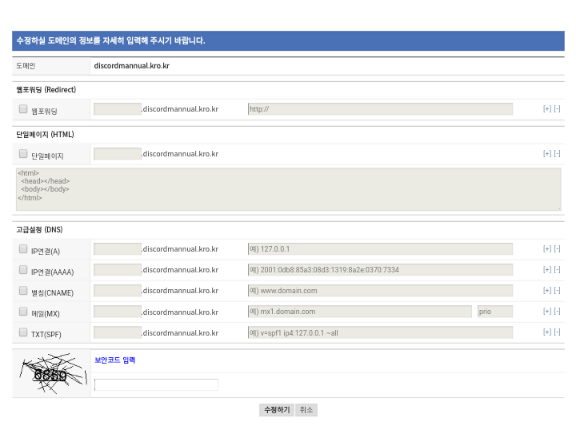The image size is (576, 425).
Task: Click the 웹포워딩 (Redirect) section heading
Action: pyautogui.click(x=46, y=90)
